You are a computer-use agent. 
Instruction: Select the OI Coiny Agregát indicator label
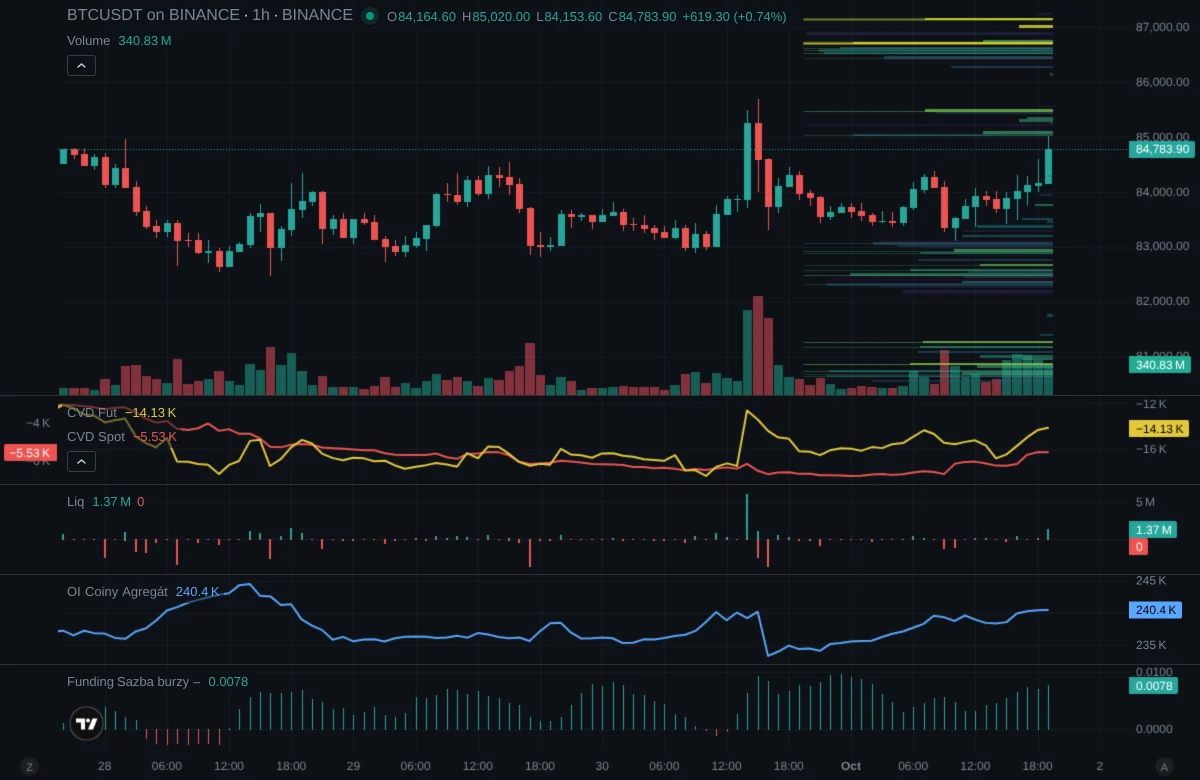click(x=117, y=592)
